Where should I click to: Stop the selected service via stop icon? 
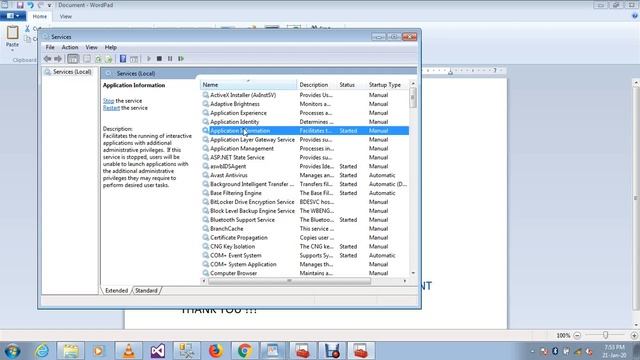pos(159,59)
